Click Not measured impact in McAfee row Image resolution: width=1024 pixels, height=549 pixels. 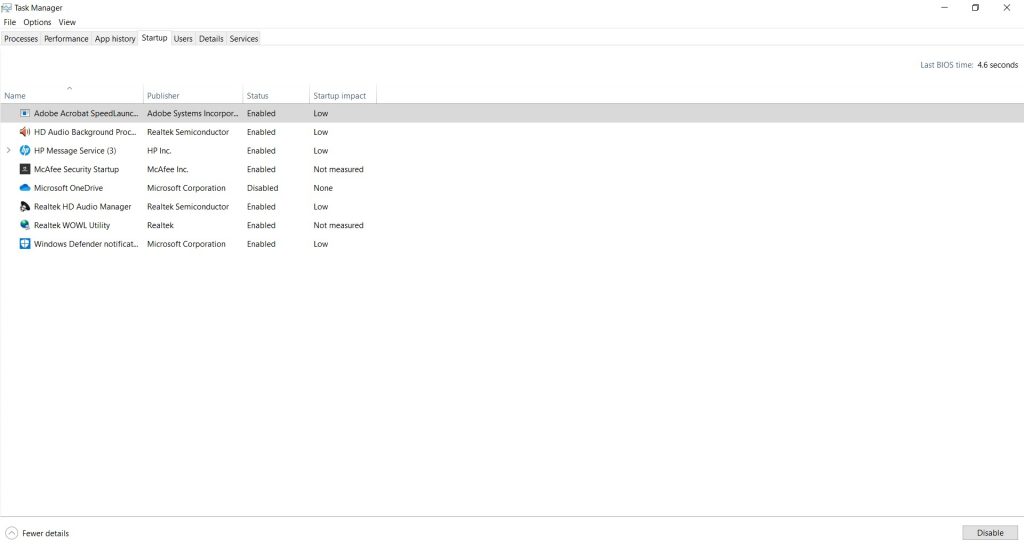click(x=338, y=169)
